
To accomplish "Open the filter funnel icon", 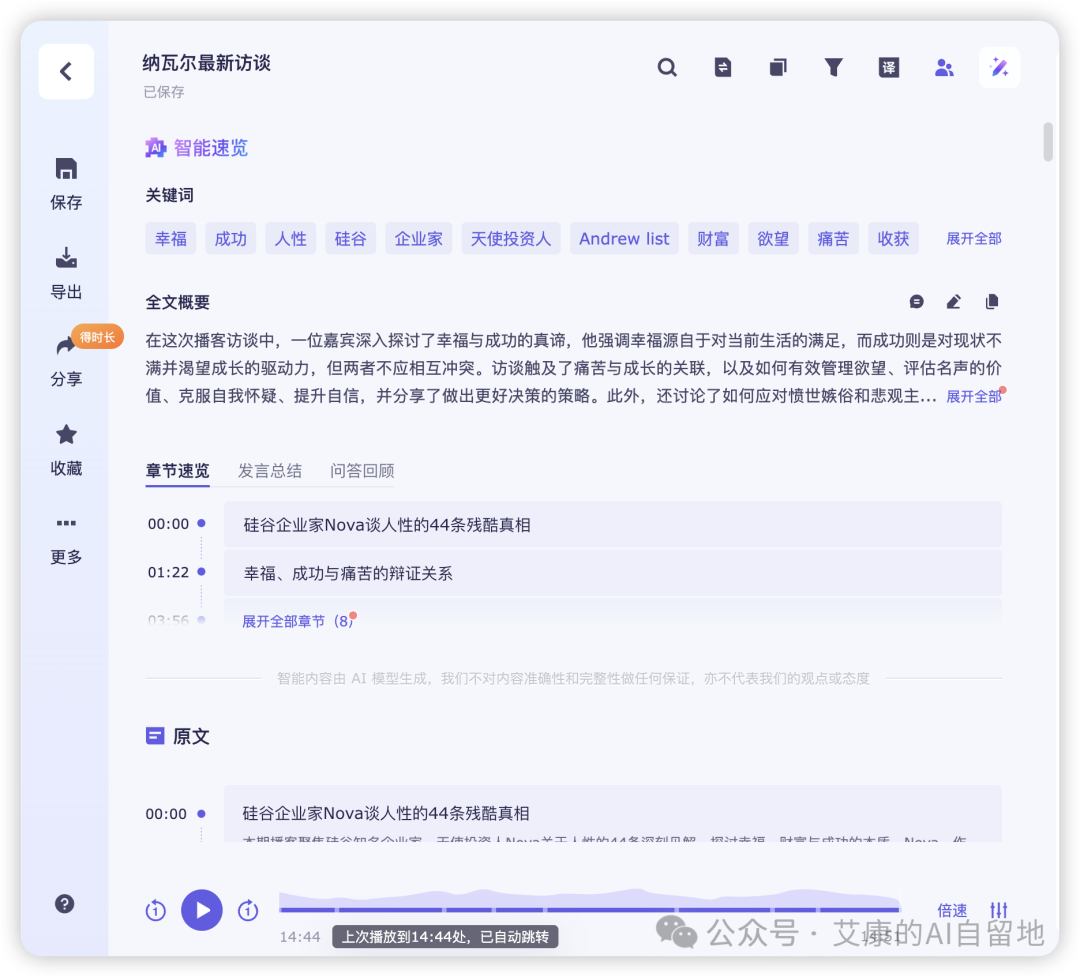I will tap(833, 68).
